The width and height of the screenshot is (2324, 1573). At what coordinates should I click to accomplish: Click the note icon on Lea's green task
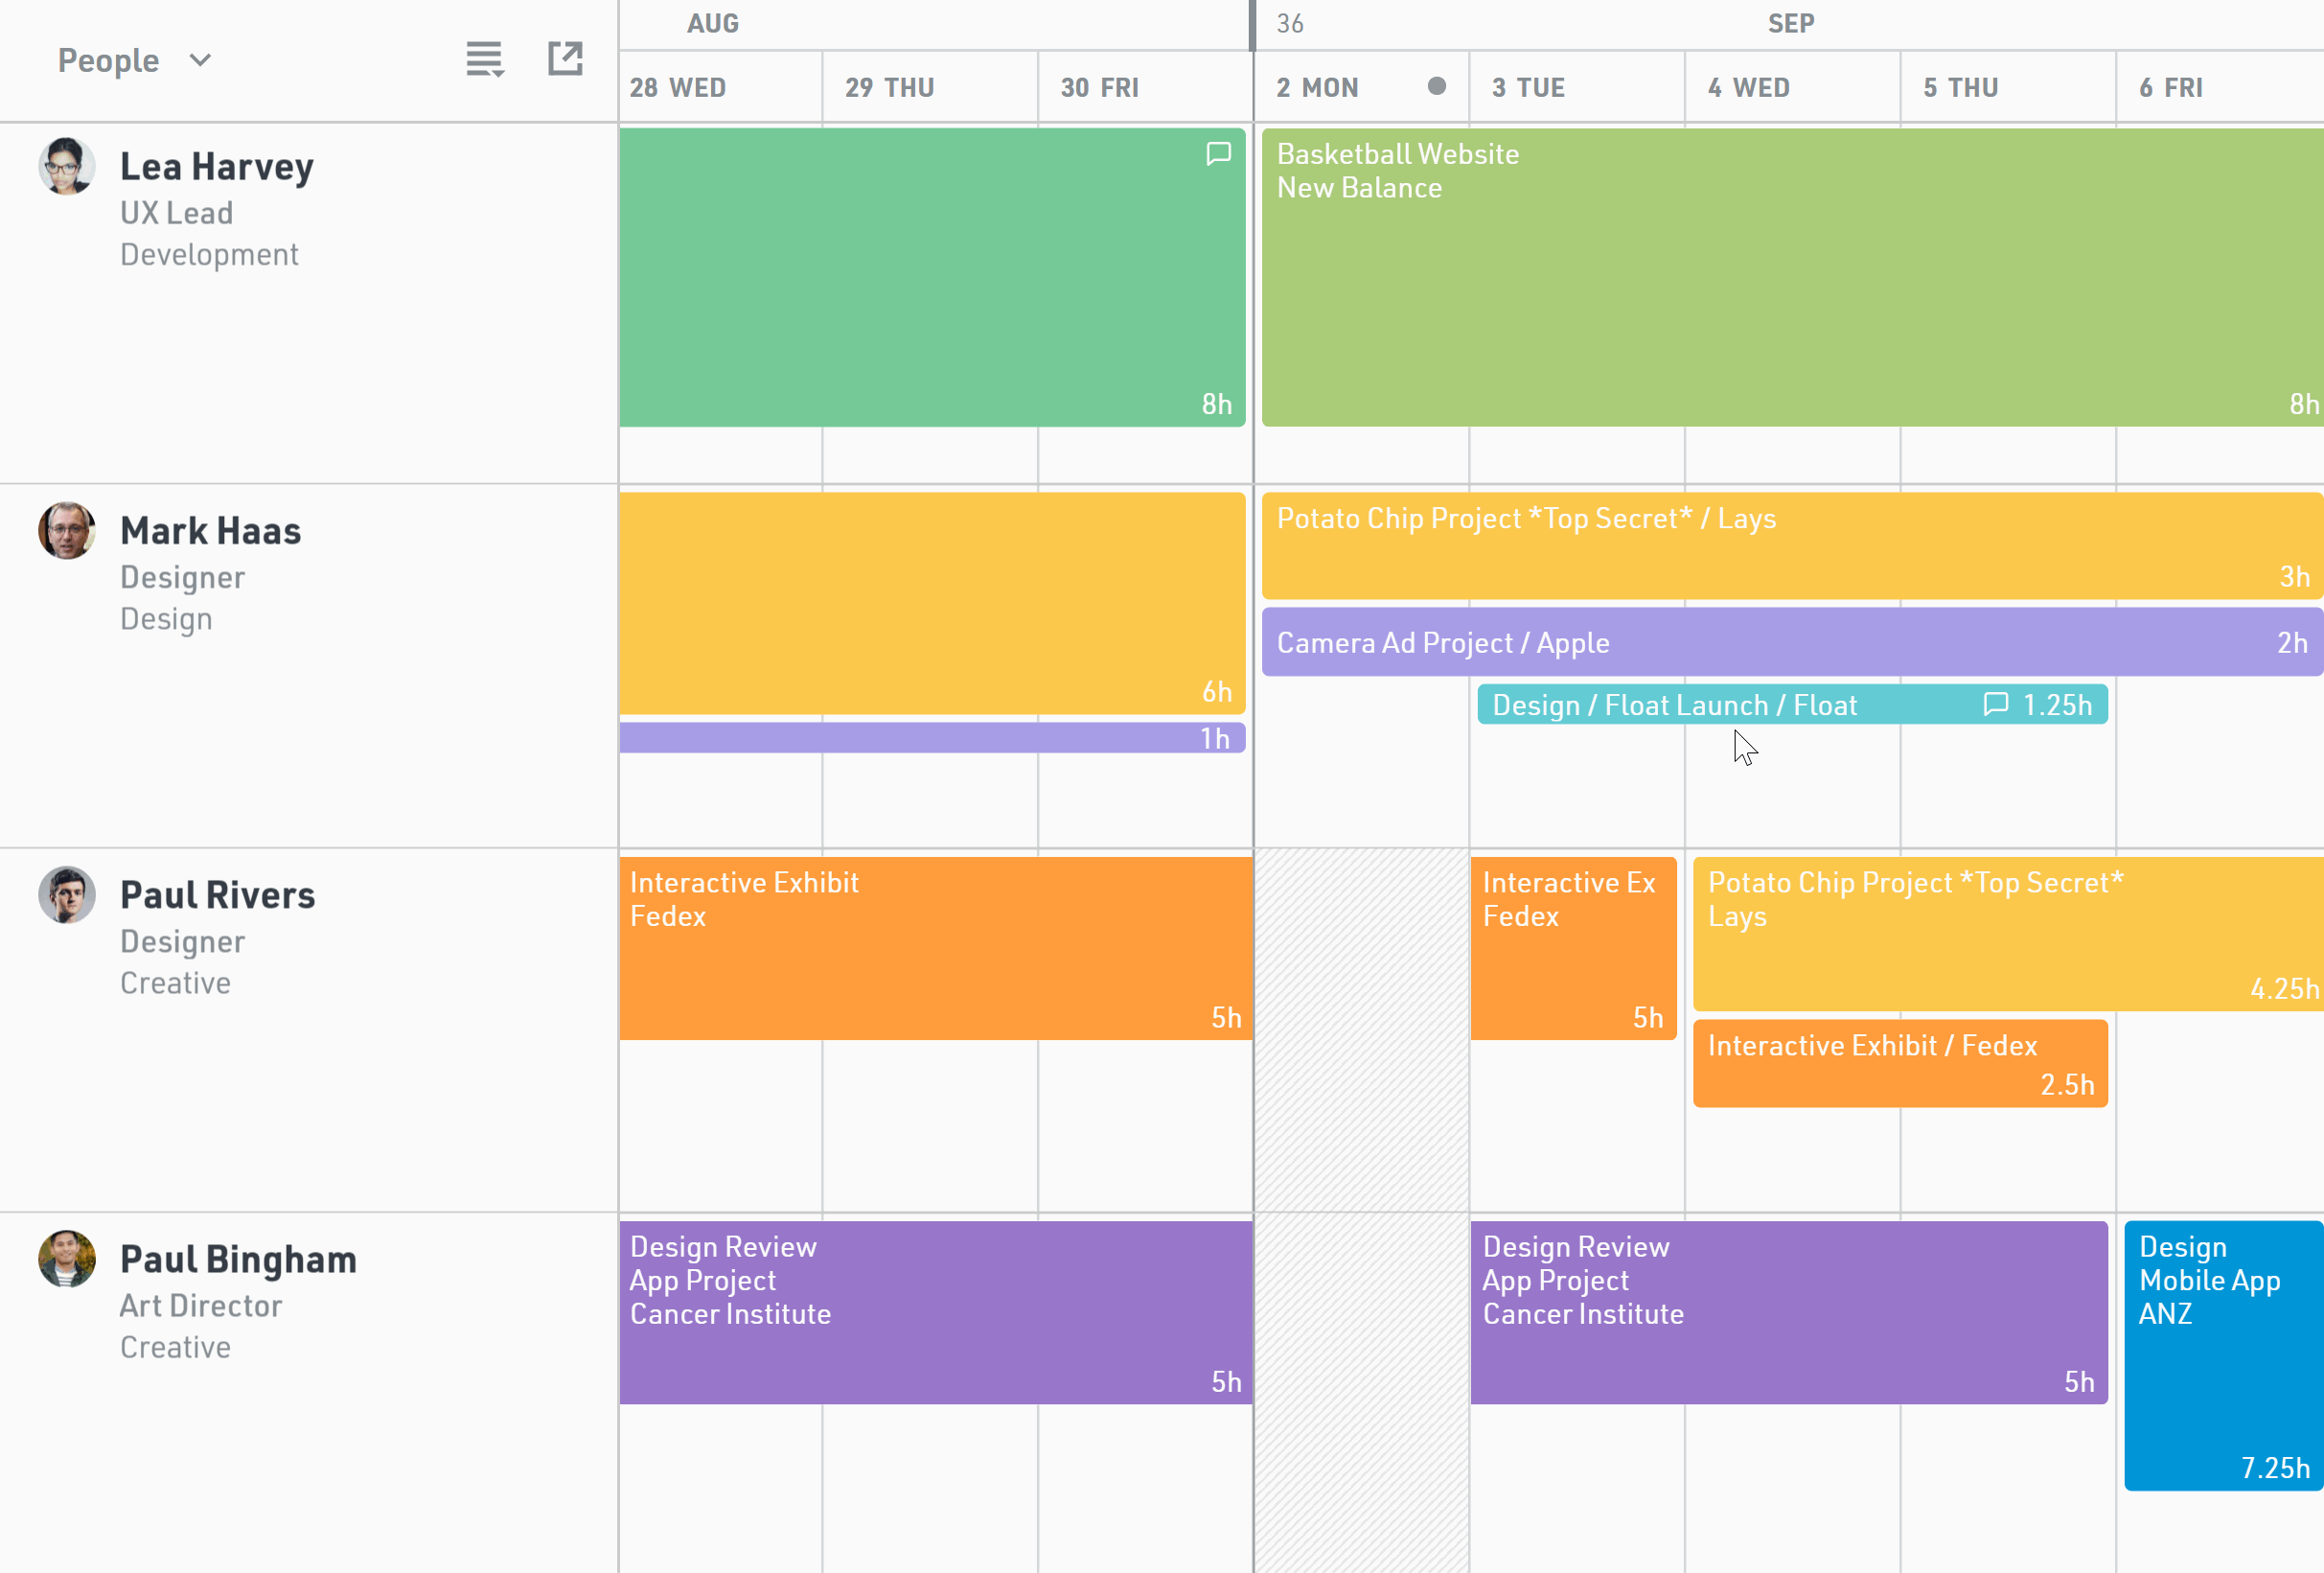1218,153
